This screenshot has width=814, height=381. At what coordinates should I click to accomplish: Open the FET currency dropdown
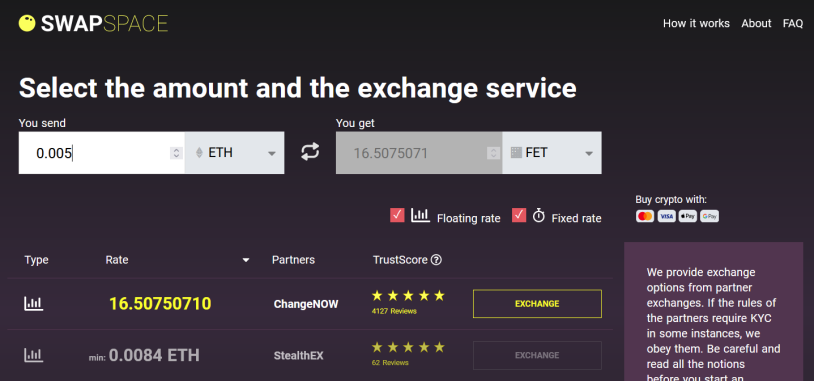point(552,153)
